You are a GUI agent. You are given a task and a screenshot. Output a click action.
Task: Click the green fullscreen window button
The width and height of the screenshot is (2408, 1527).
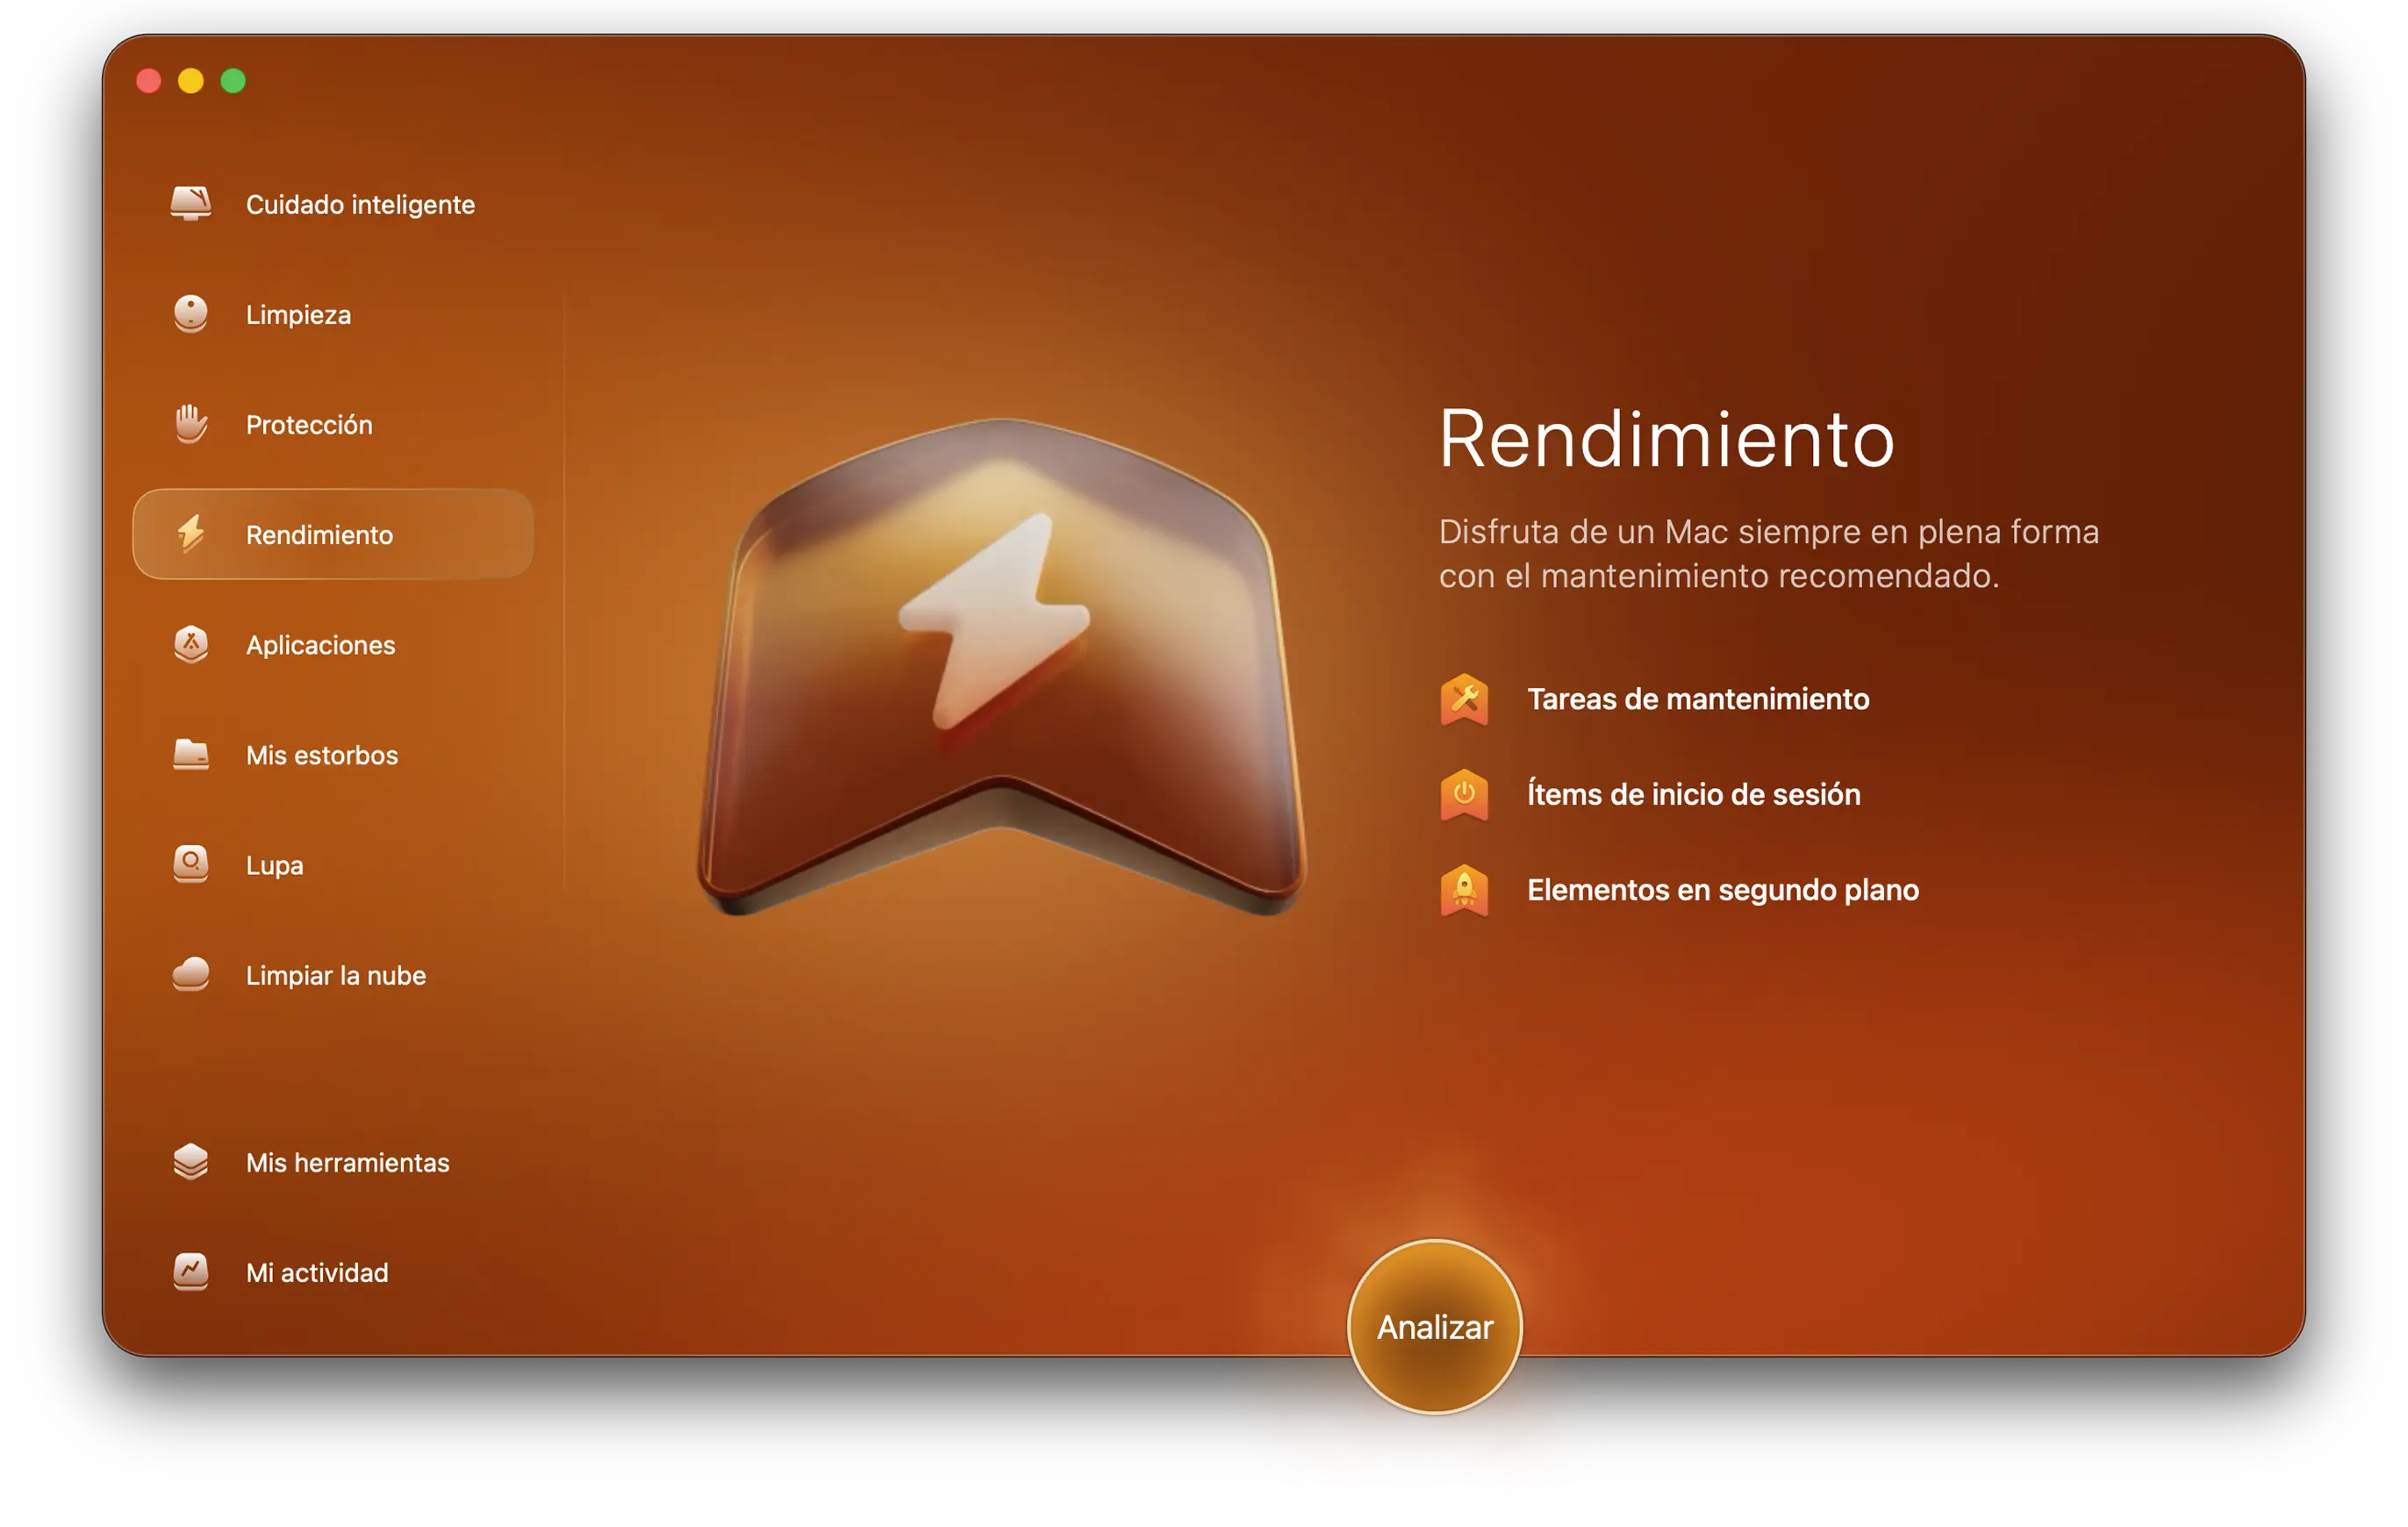[233, 81]
